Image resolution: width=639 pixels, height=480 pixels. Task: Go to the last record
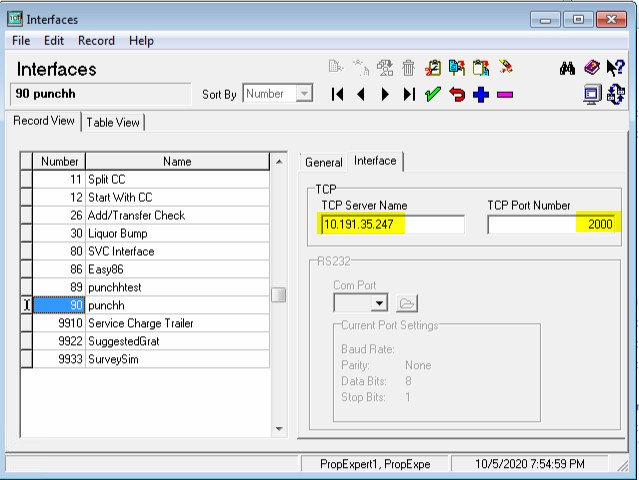point(409,95)
